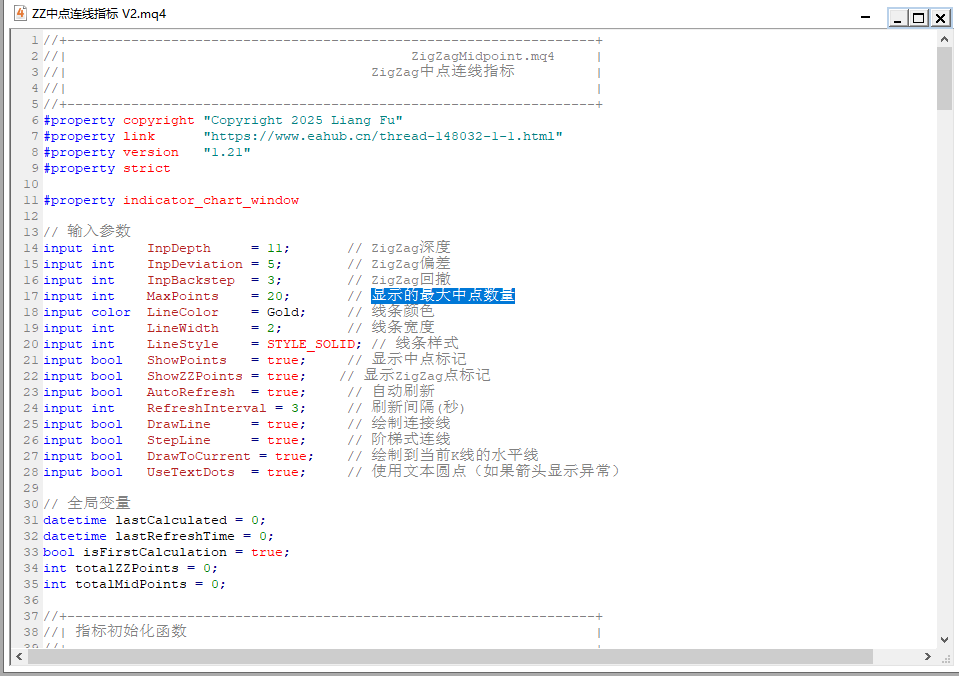
Task: Click the InpBackstep variable name
Action: (x=191, y=280)
